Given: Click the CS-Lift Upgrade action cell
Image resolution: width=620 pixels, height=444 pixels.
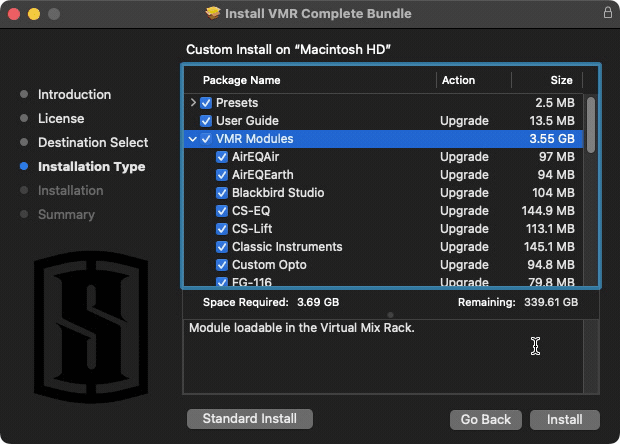Looking at the screenshot, I should tap(464, 229).
